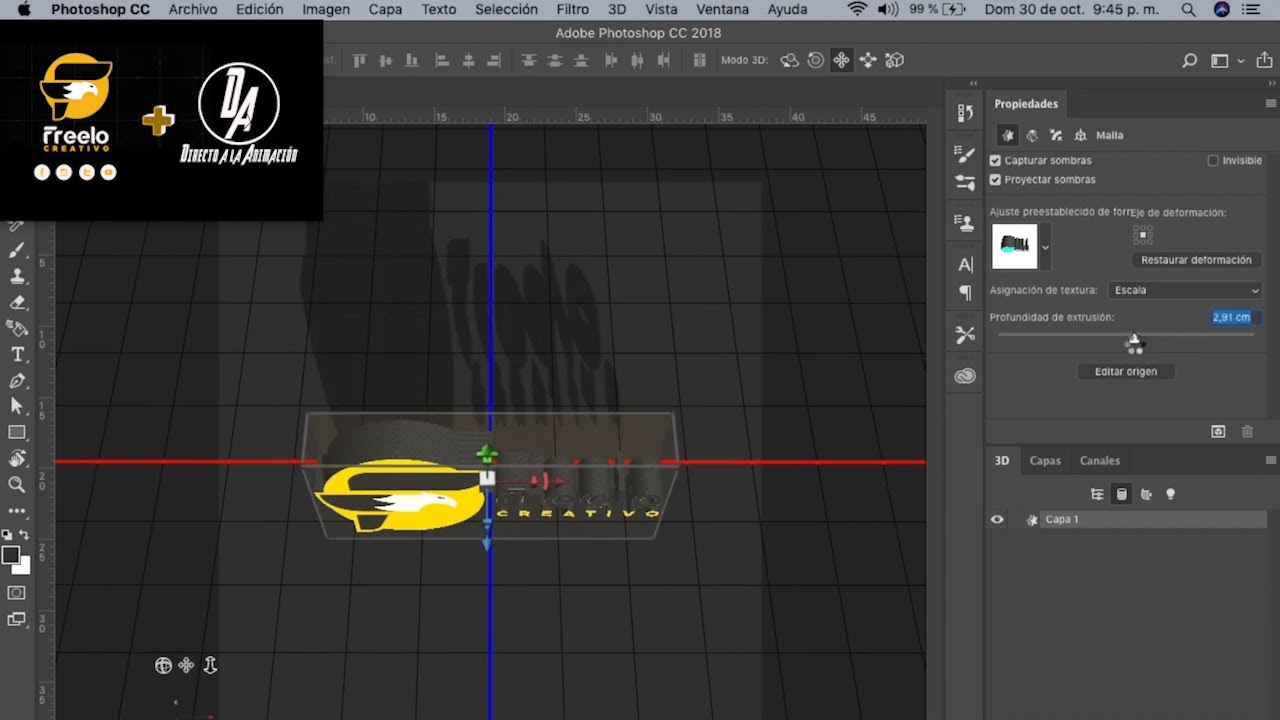Viewport: 1280px width, 720px height.
Task: Select the Pen tool
Action: point(17,380)
